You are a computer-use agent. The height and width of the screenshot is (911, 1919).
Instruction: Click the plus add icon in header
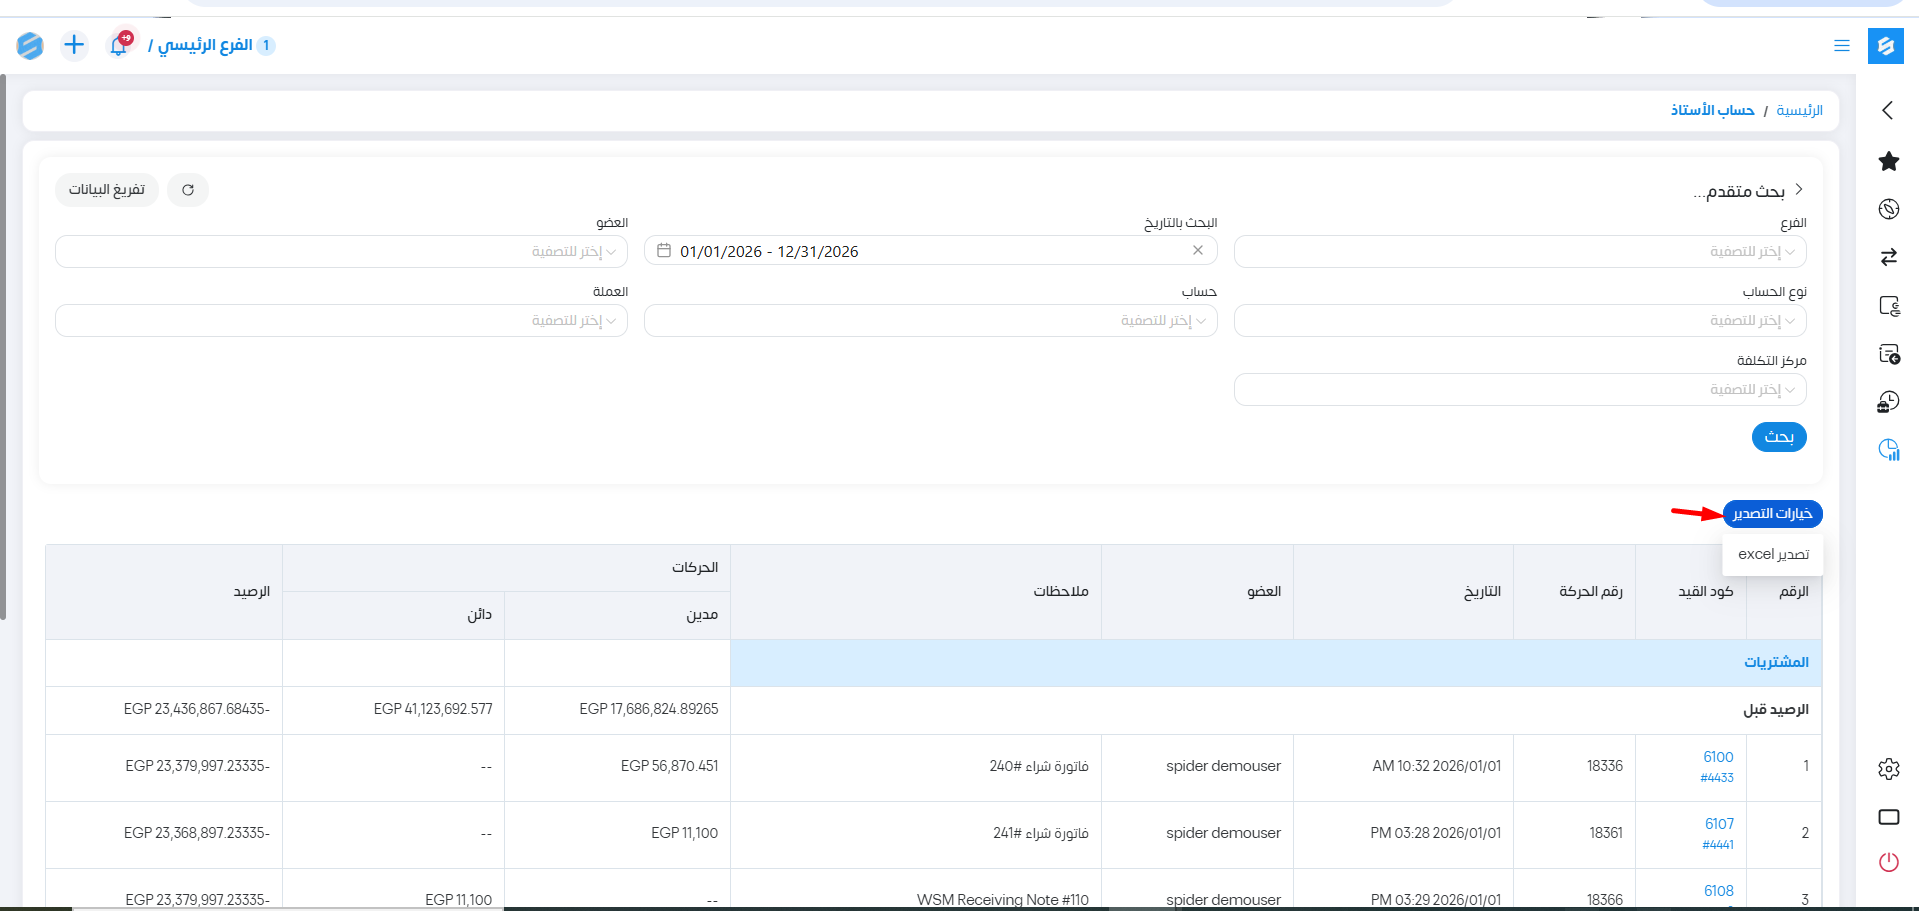pos(74,45)
